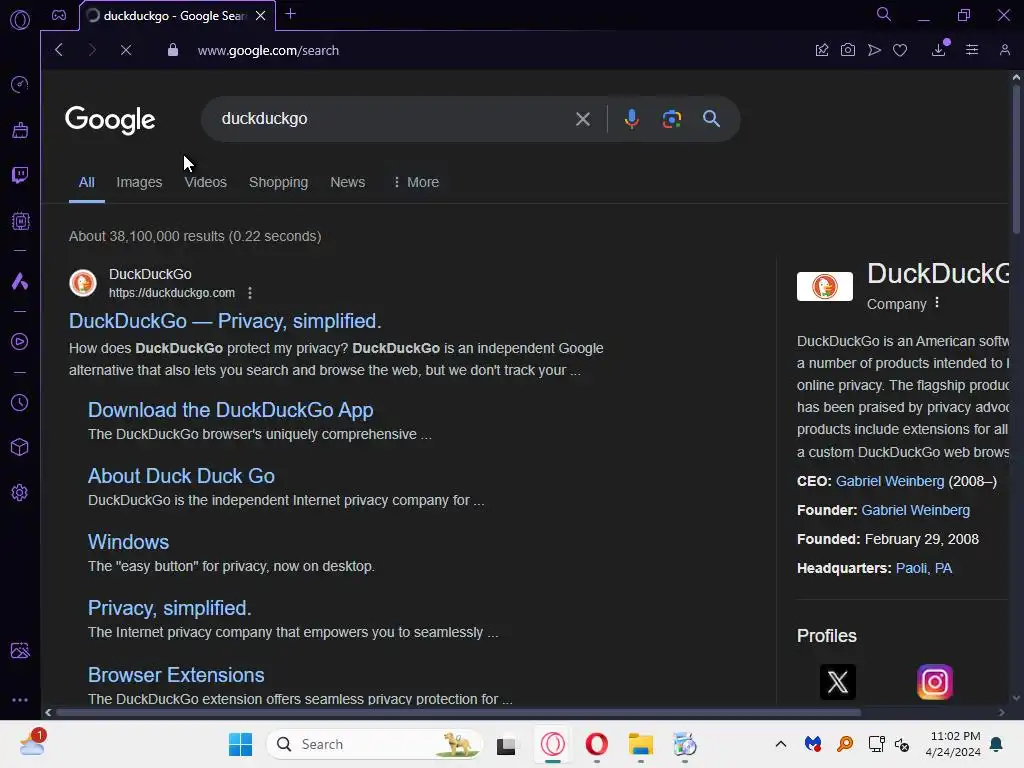This screenshot has width=1024, height=768.
Task: Open Windows Start menu
Action: (240, 744)
